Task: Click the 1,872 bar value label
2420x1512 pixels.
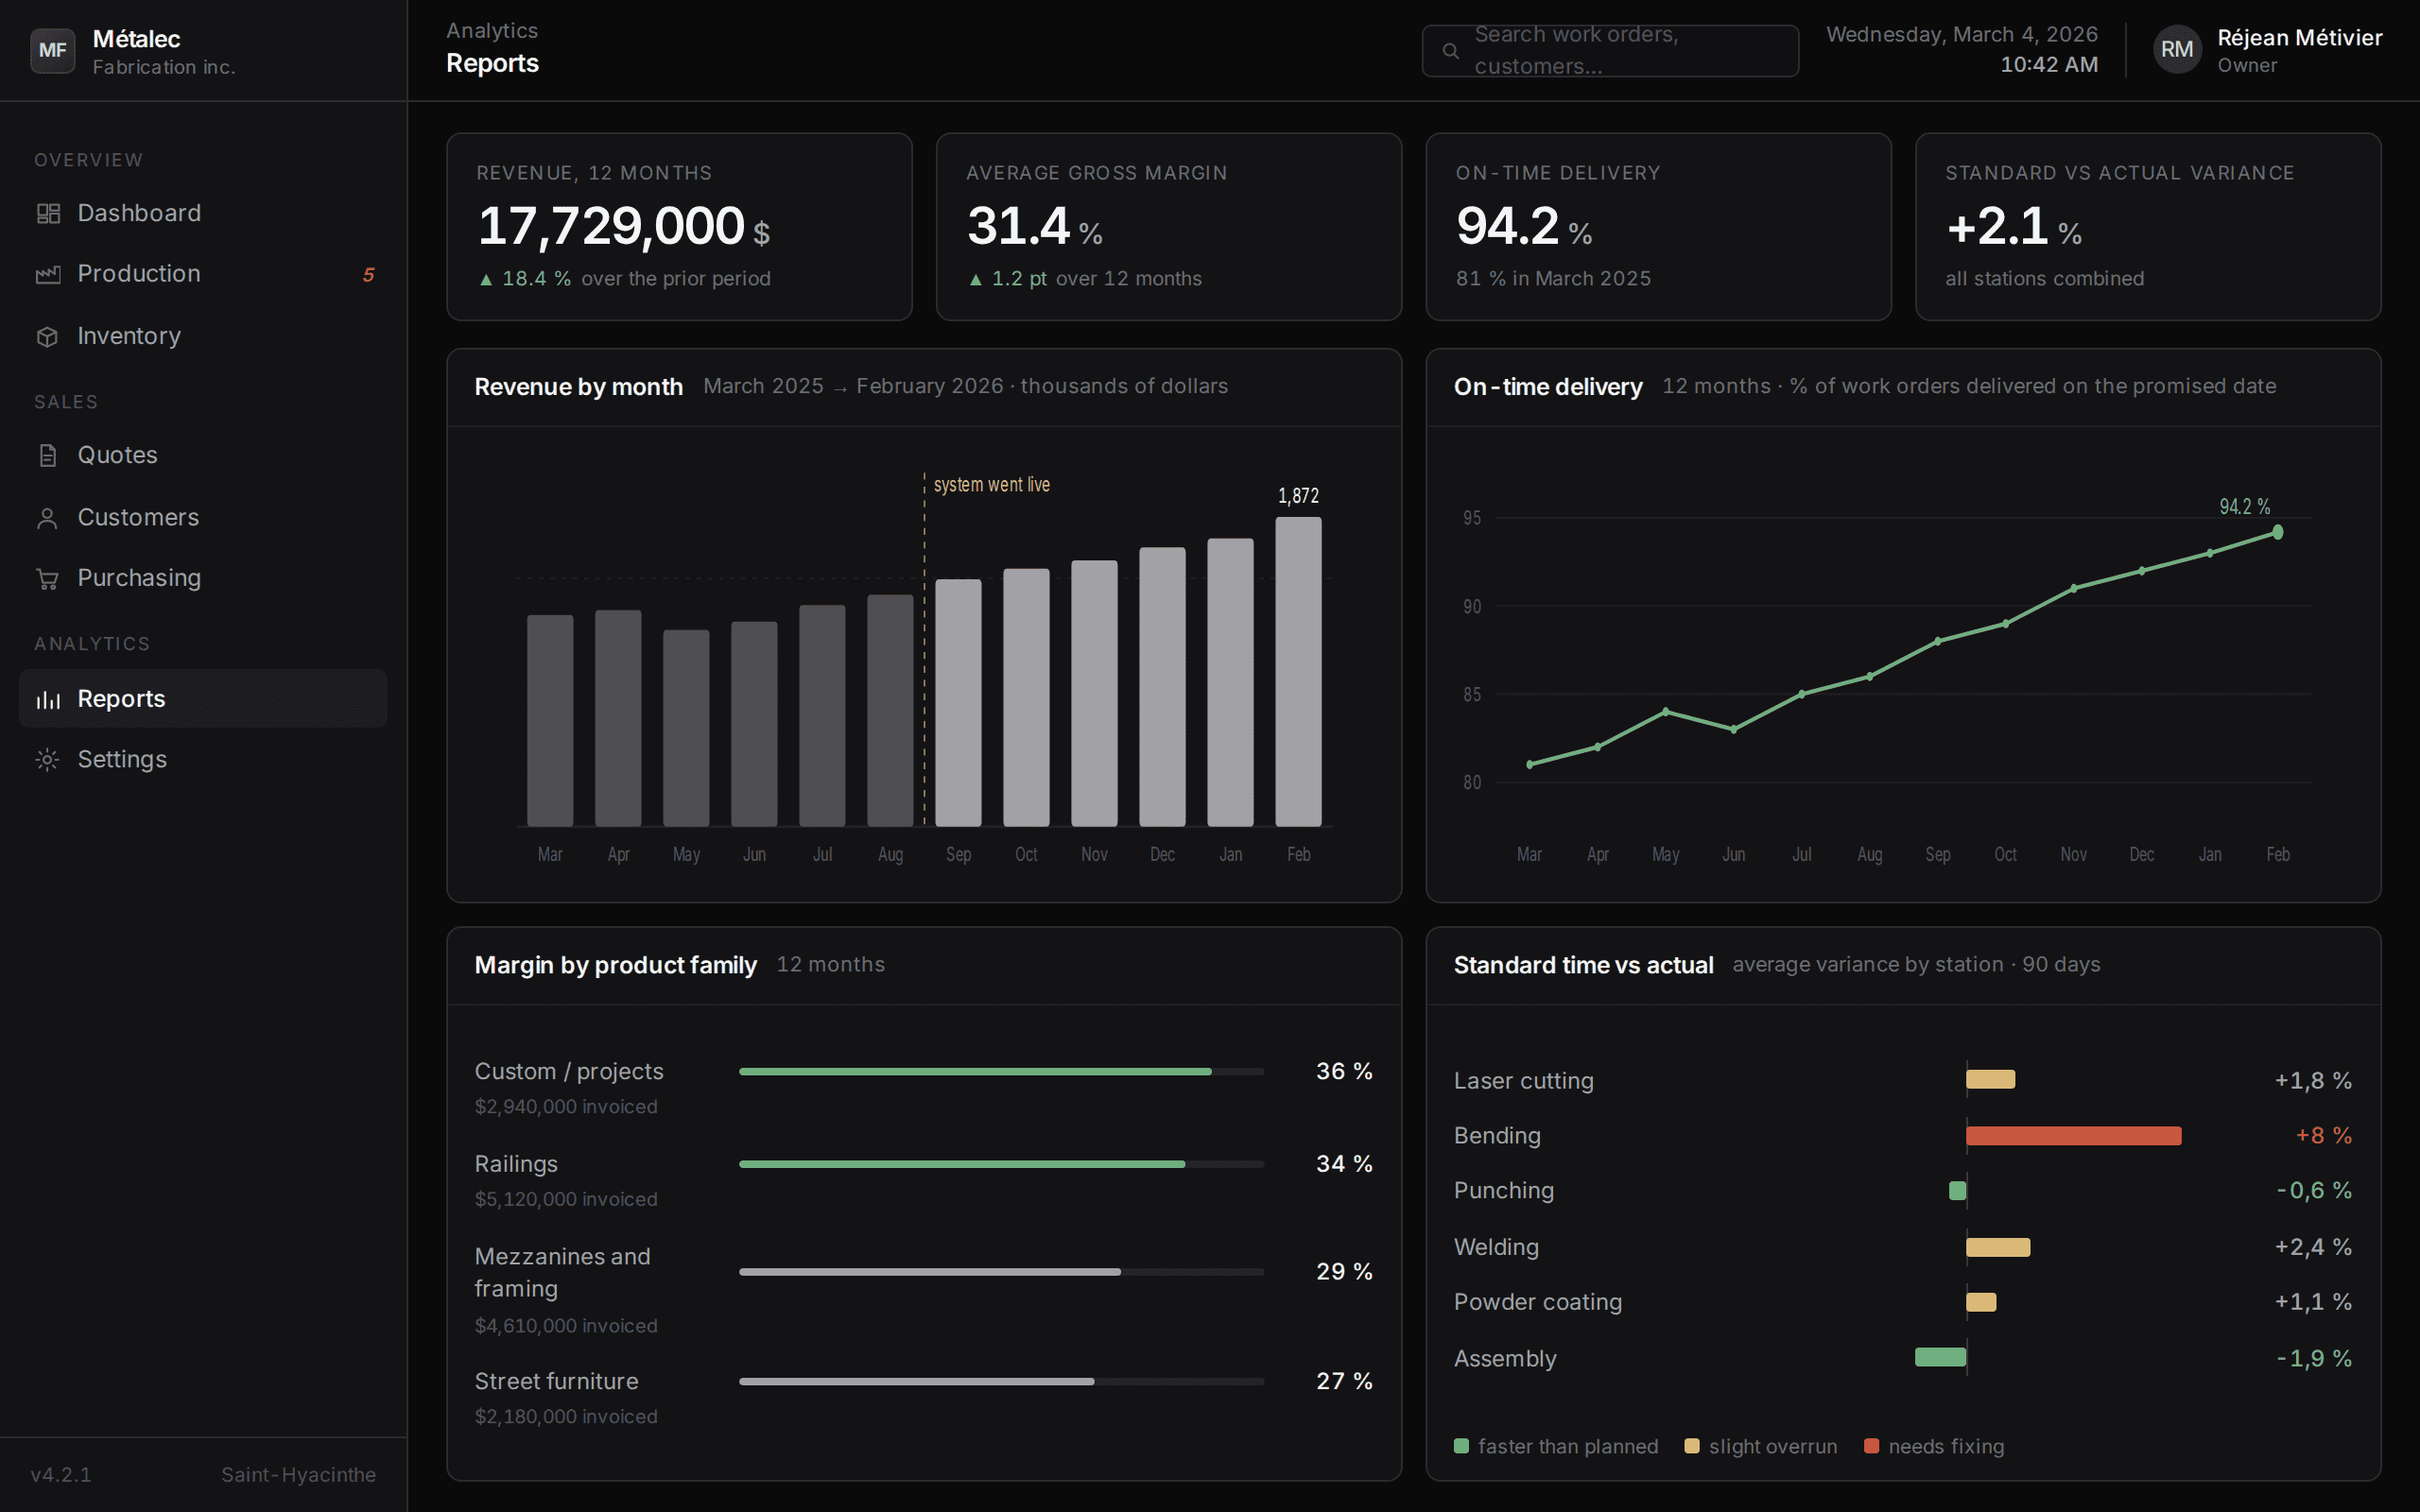Action: (1298, 496)
